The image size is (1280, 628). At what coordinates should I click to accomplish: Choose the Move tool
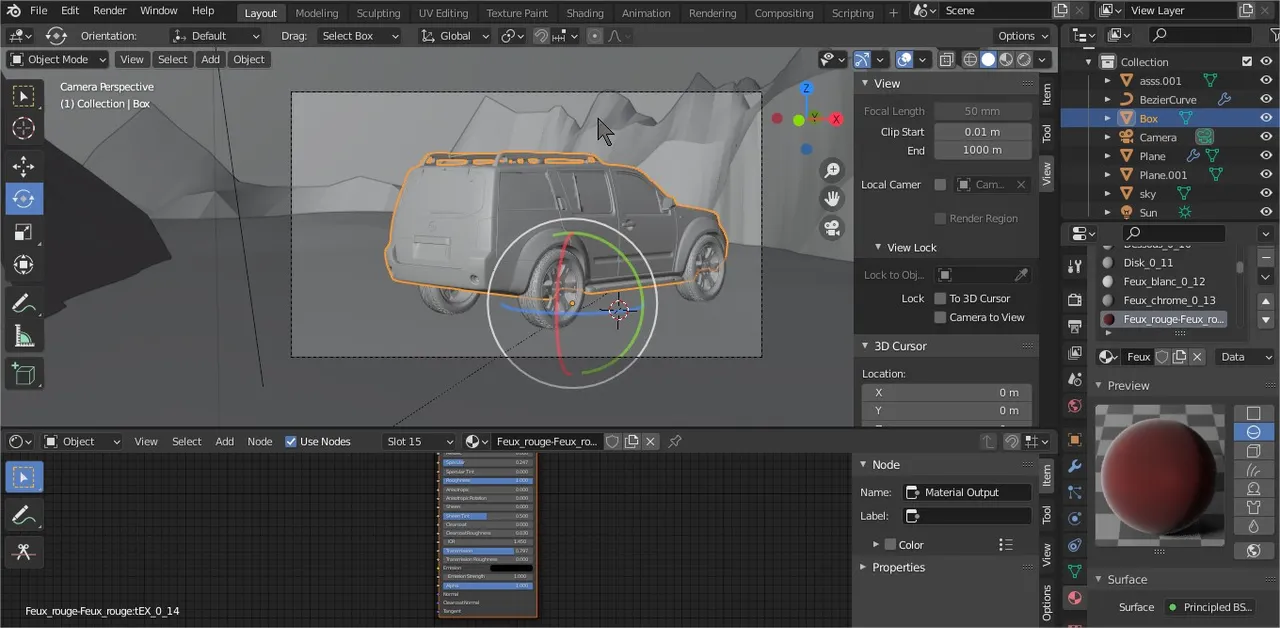point(24,166)
